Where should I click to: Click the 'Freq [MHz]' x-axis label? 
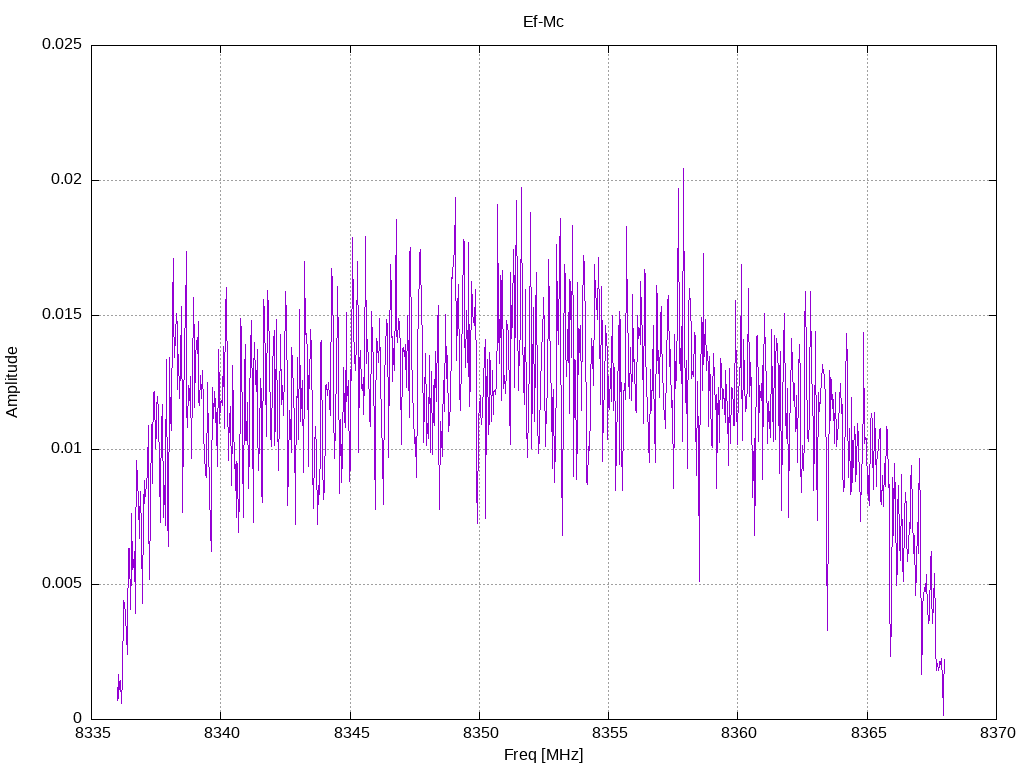point(543,755)
